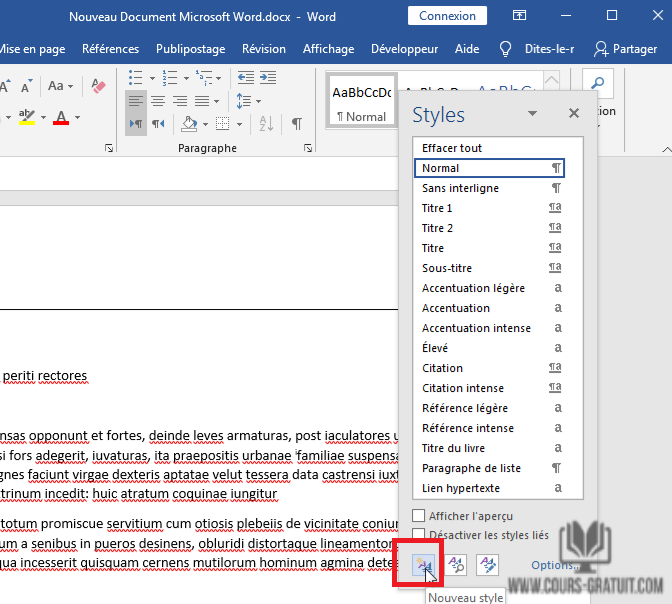Image resolution: width=672 pixels, height=604 pixels.
Task: Open the Style Inspector button
Action: point(455,565)
